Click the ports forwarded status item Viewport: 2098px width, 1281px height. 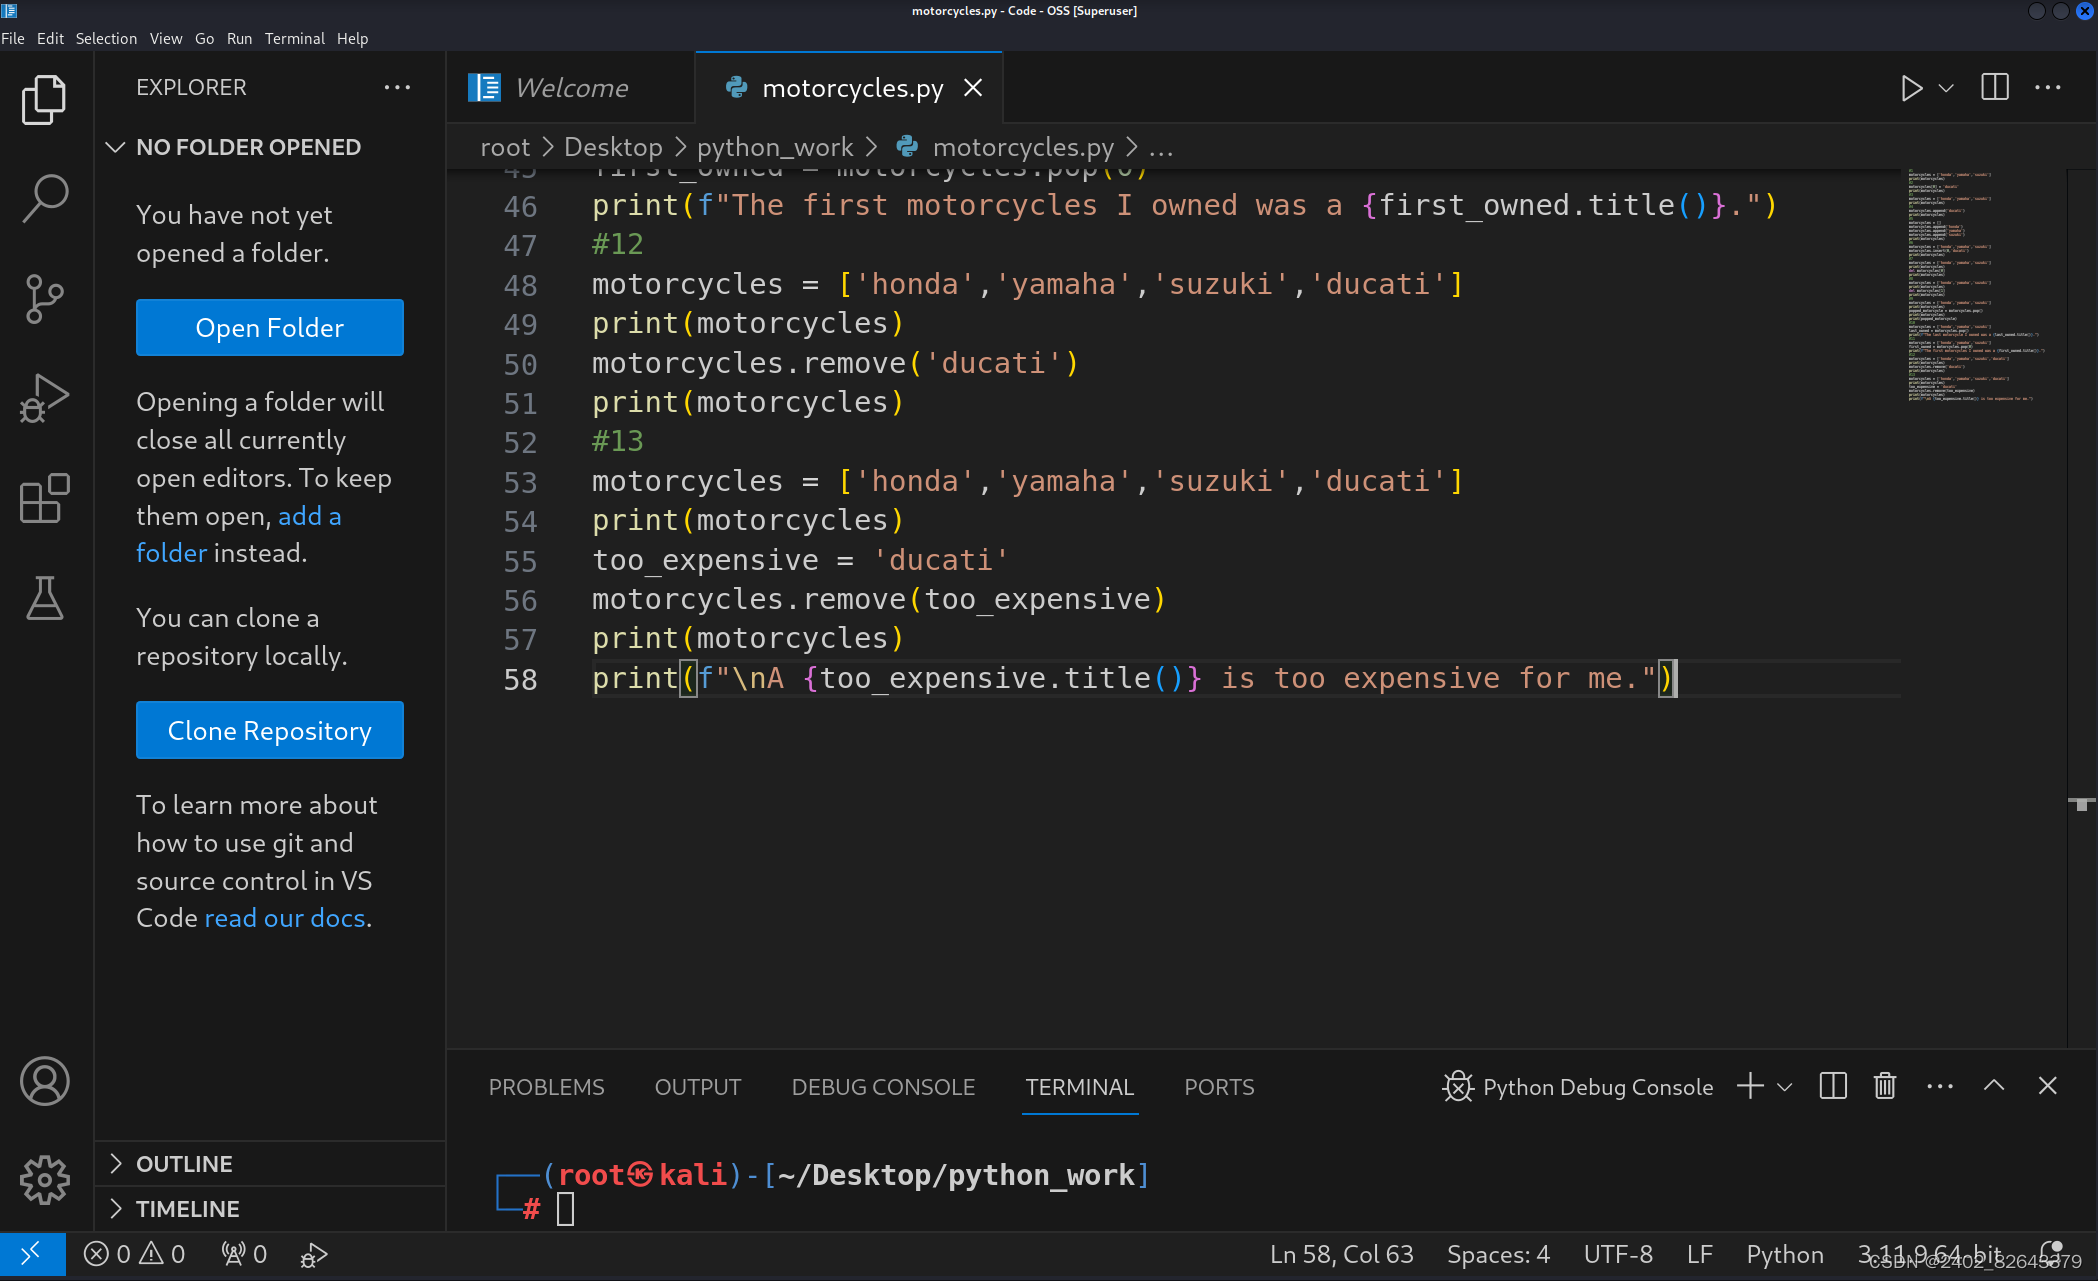(244, 1254)
